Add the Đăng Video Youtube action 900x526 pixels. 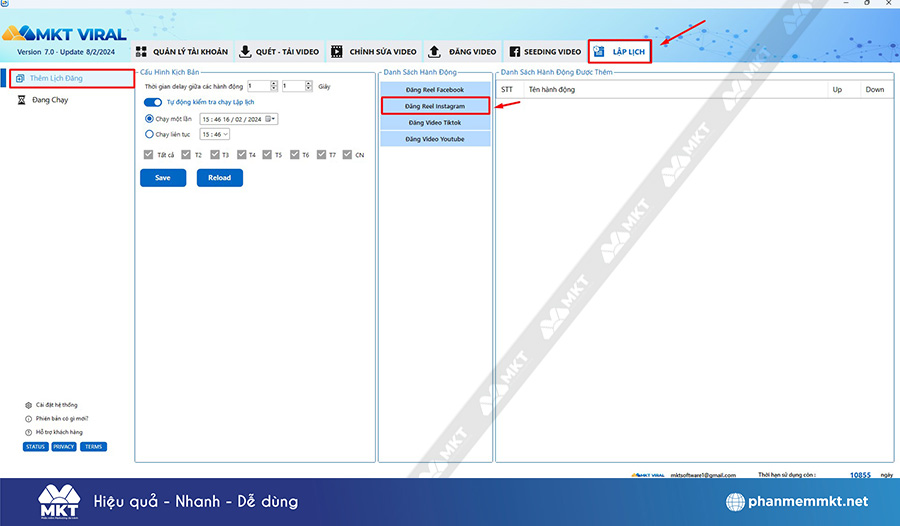click(435, 139)
